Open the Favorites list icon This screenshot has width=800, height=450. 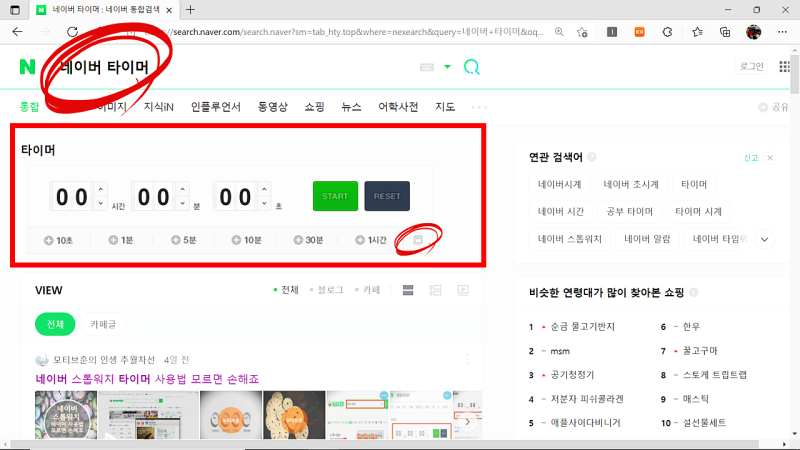pos(697,32)
